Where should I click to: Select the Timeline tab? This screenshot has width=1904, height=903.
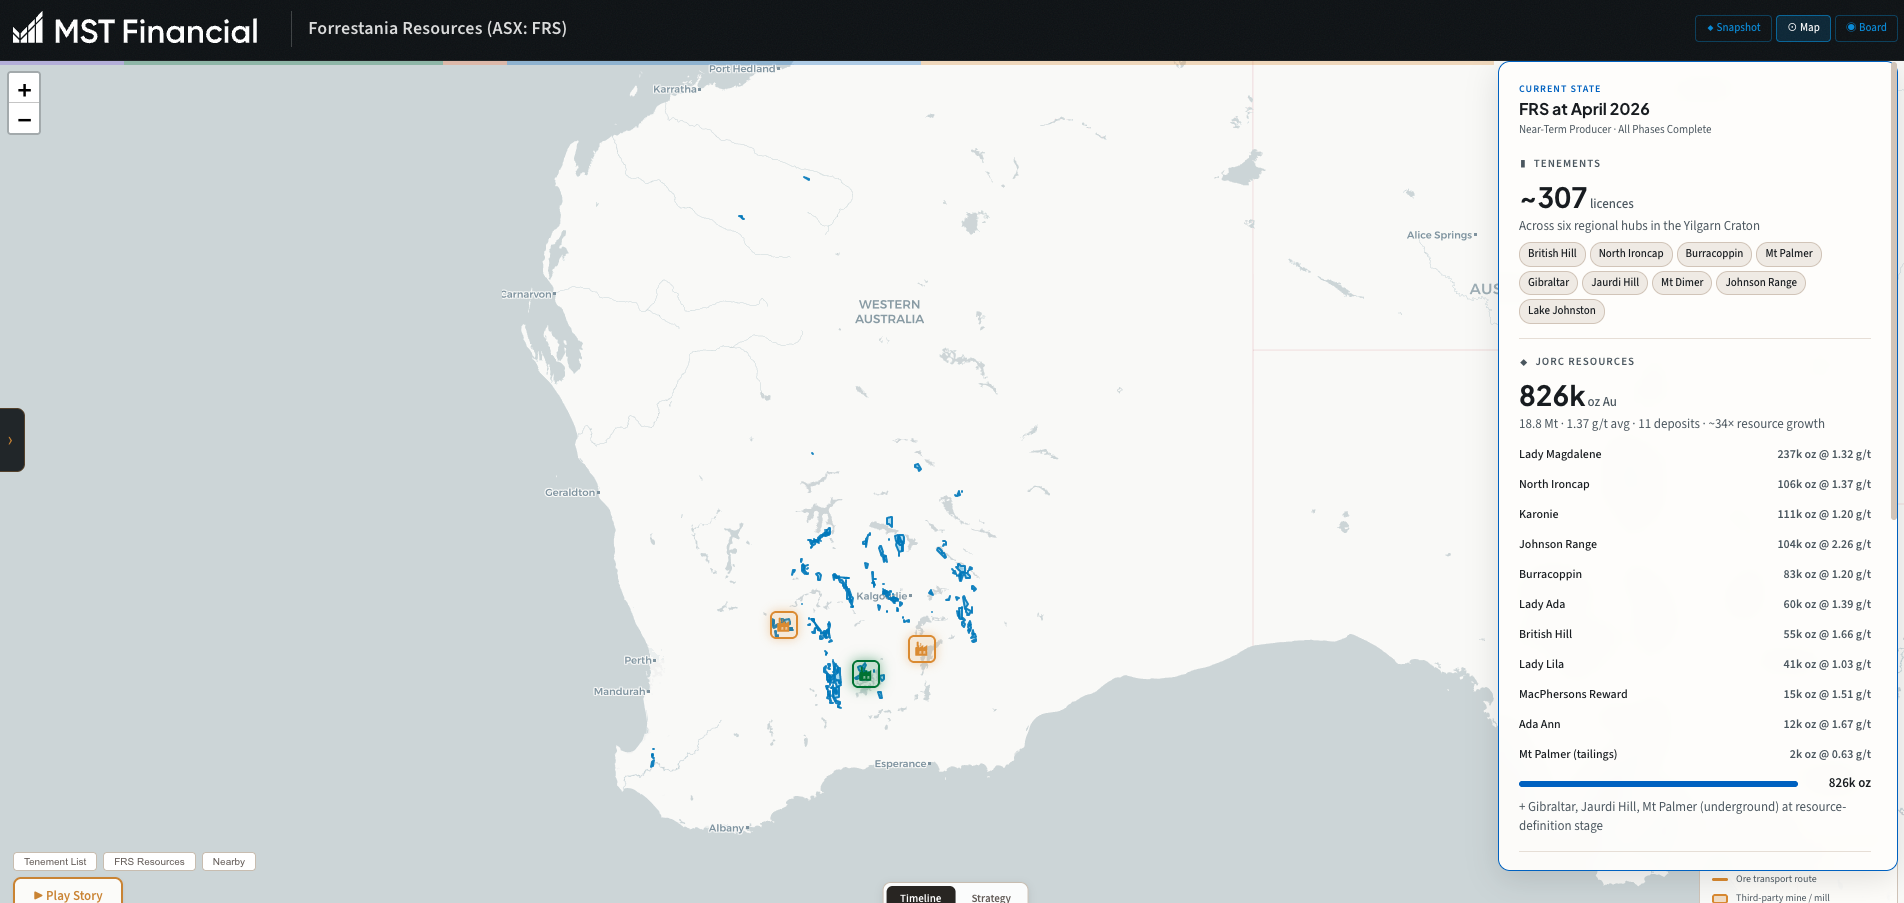click(x=920, y=896)
